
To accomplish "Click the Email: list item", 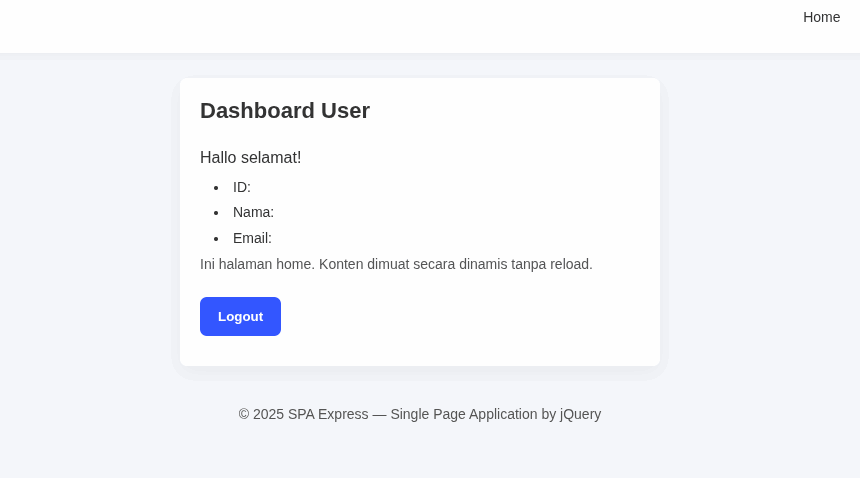I will (252, 238).
